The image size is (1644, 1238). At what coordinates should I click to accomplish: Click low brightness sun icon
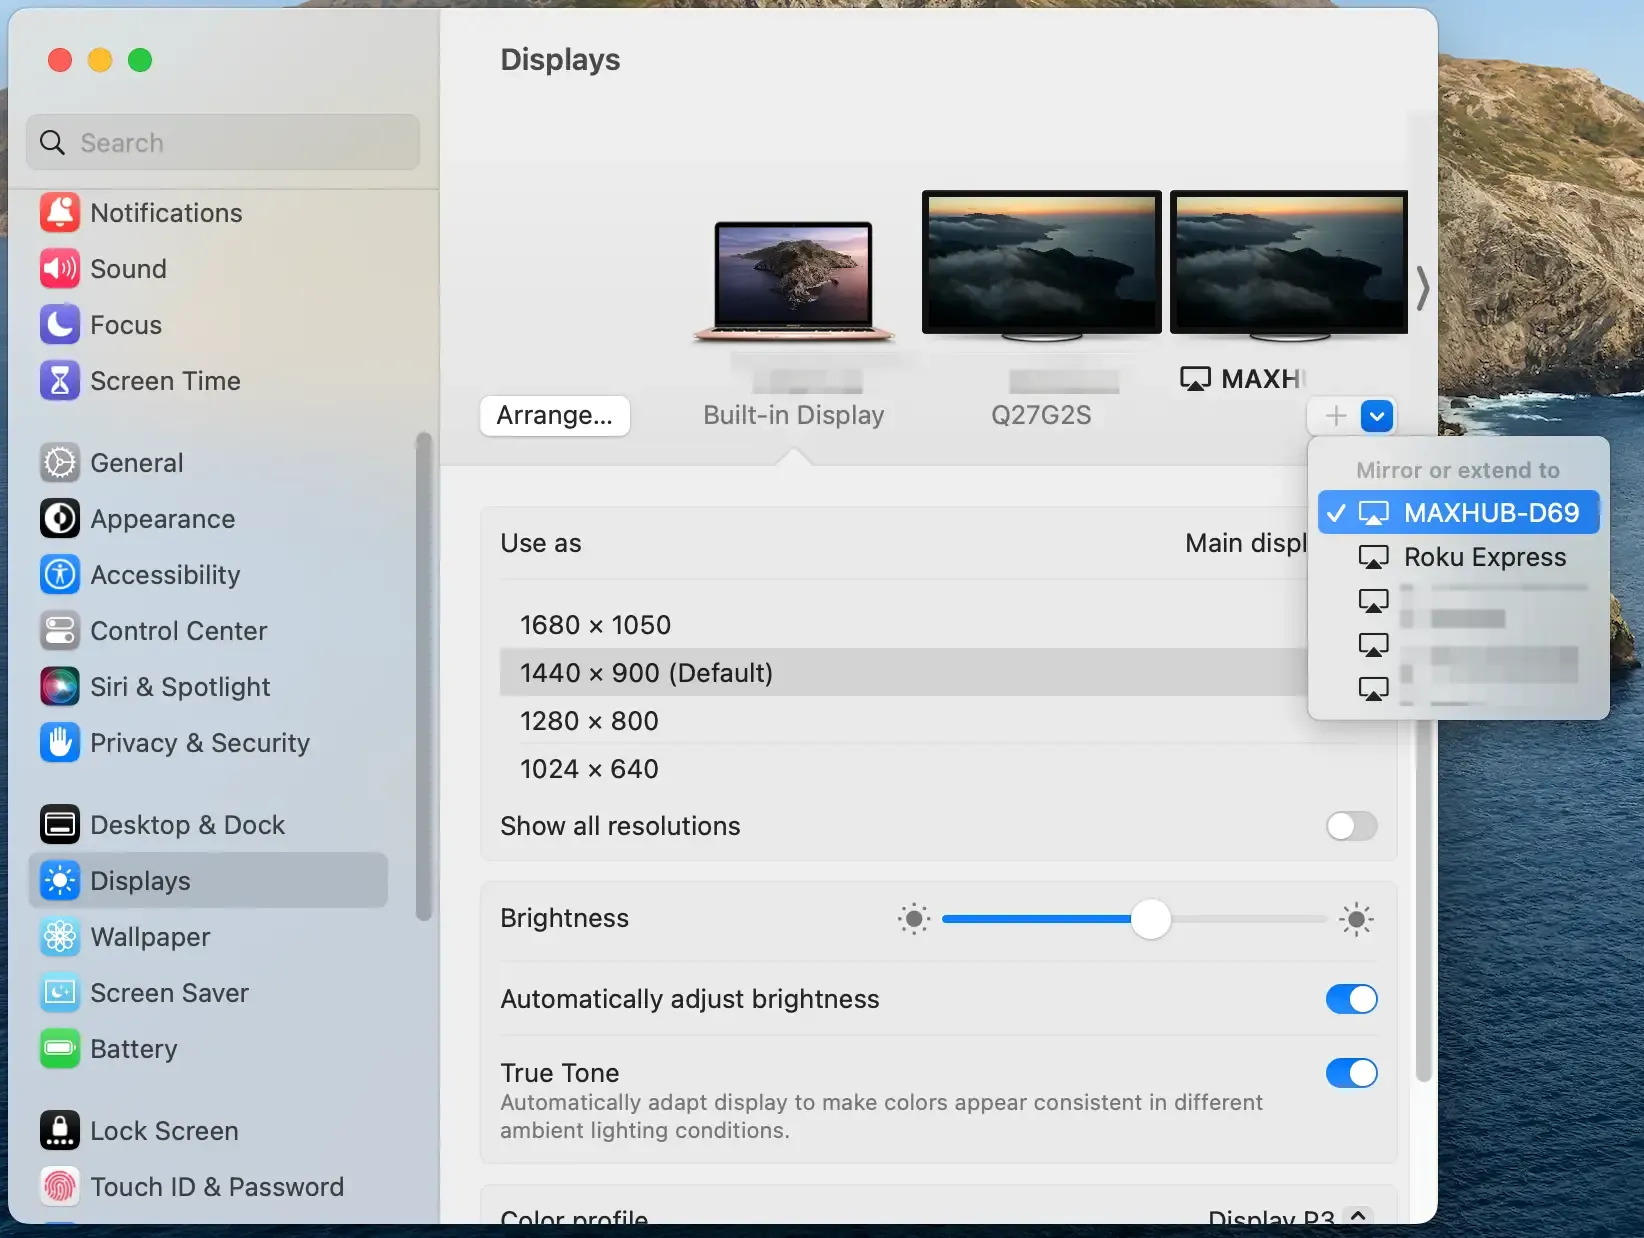pos(913,919)
